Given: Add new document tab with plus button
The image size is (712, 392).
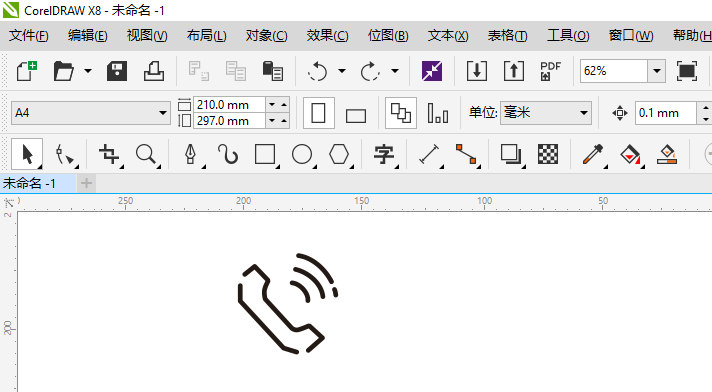Looking at the screenshot, I should point(86,184).
